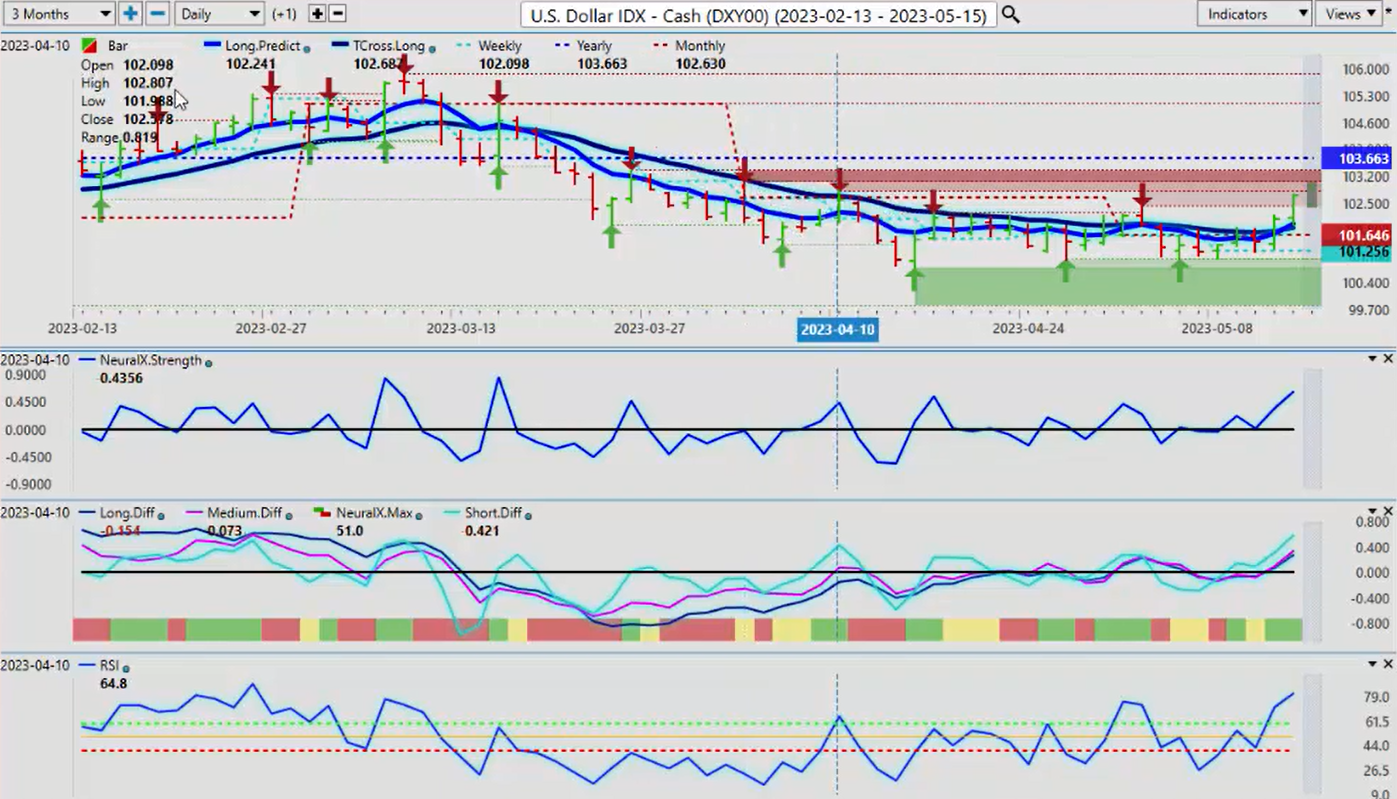Click the Weekly legend label
The height and width of the screenshot is (799, 1397).
coord(500,46)
